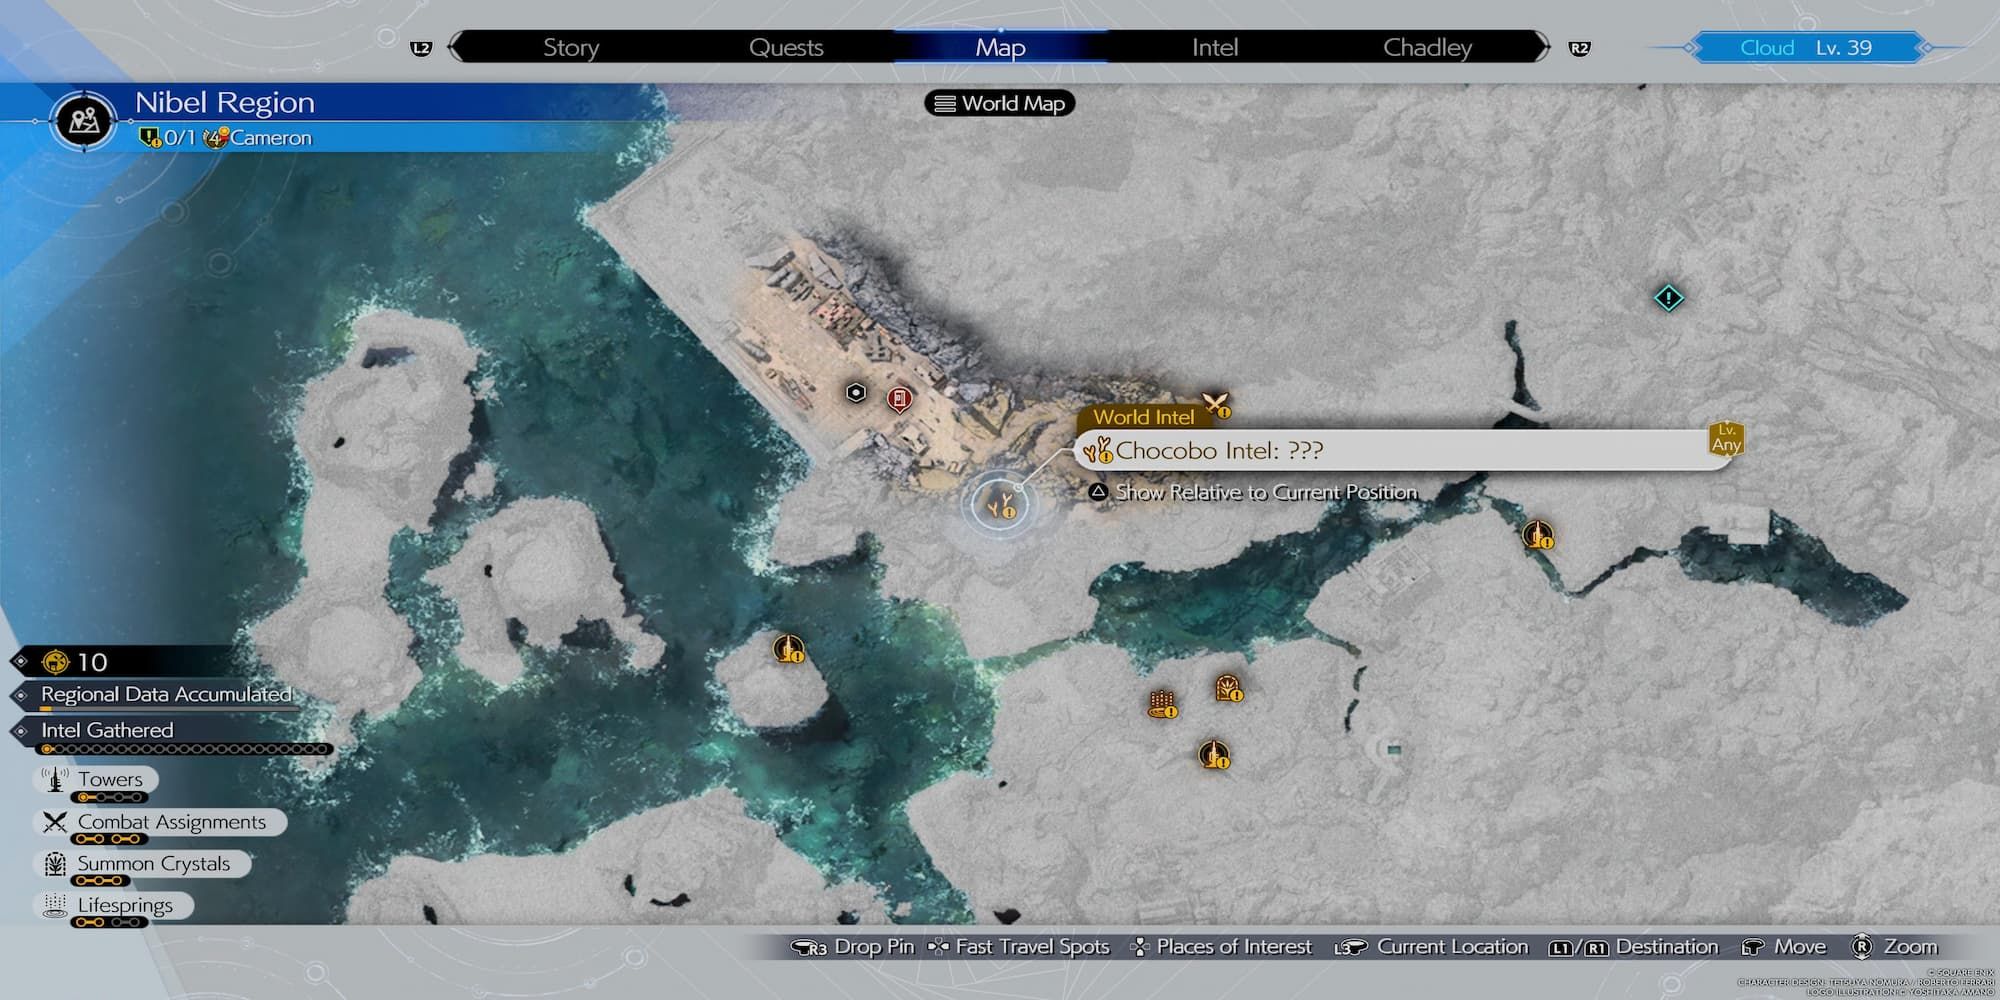Viewport: 2000px width, 1000px height.
Task: Click the party points coin icon
Action: pos(55,662)
